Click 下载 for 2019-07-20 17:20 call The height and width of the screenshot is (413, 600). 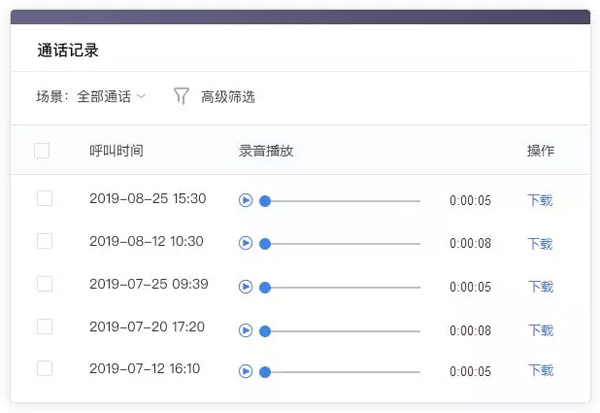coord(540,330)
